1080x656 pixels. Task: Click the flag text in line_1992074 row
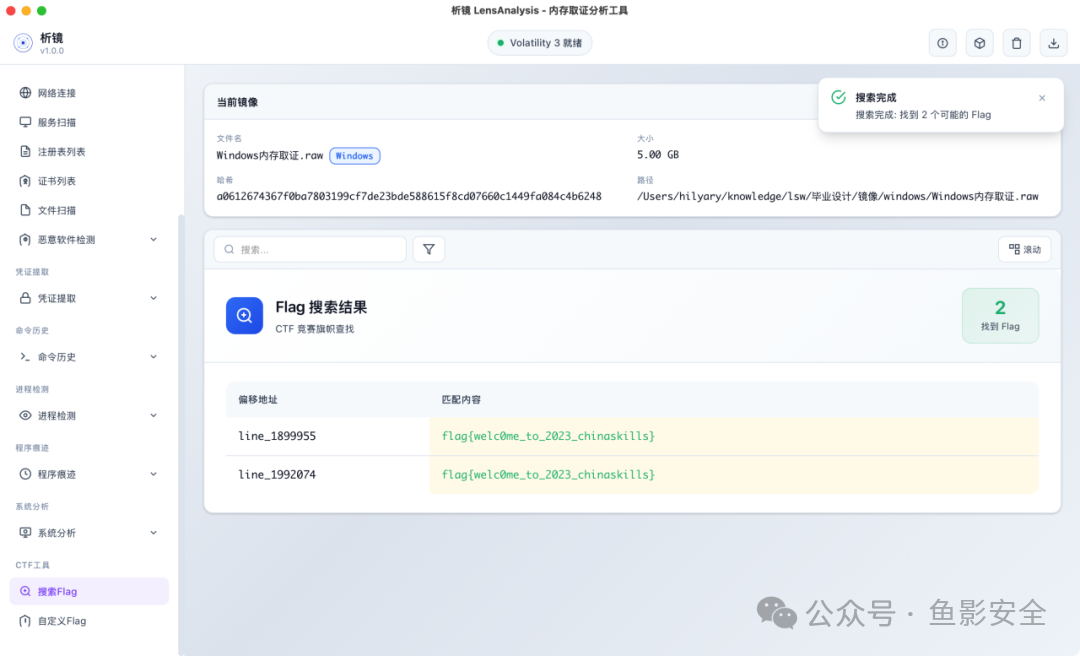coord(548,475)
